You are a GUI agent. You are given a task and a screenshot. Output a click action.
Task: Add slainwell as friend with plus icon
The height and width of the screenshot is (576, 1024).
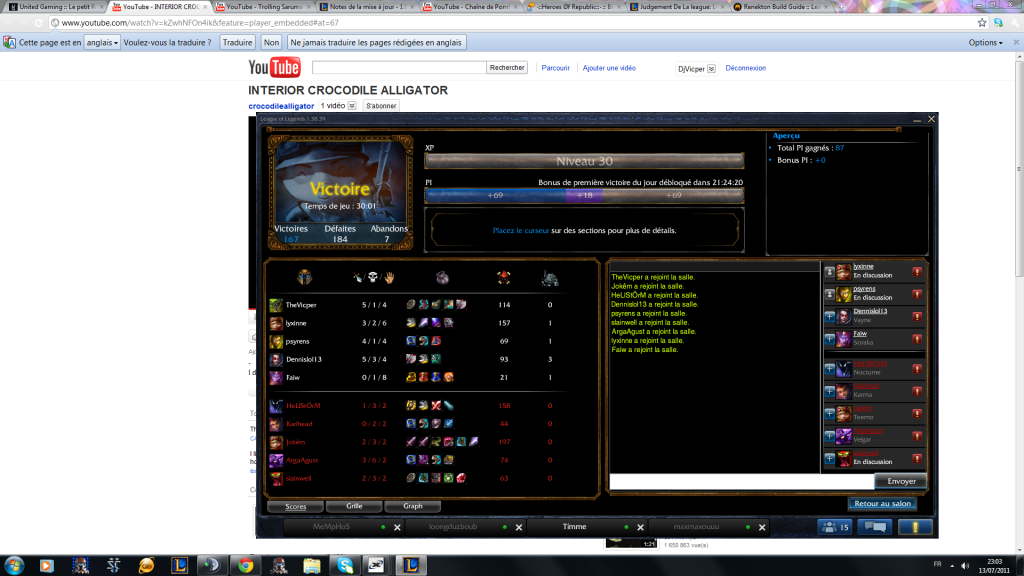coord(829,458)
